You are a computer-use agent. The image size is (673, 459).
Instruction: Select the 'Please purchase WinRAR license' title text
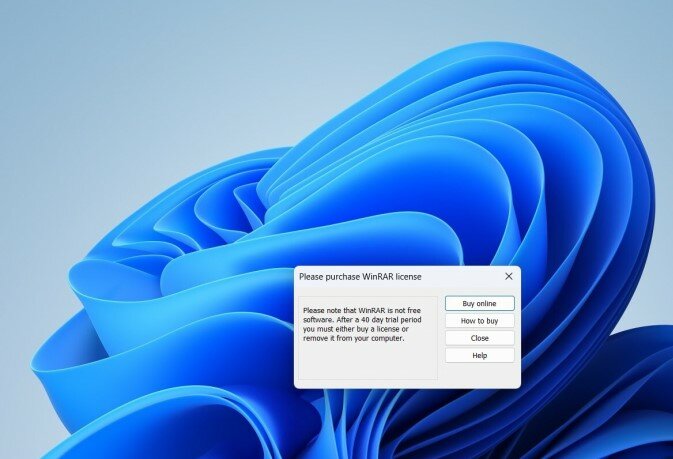[360, 277]
